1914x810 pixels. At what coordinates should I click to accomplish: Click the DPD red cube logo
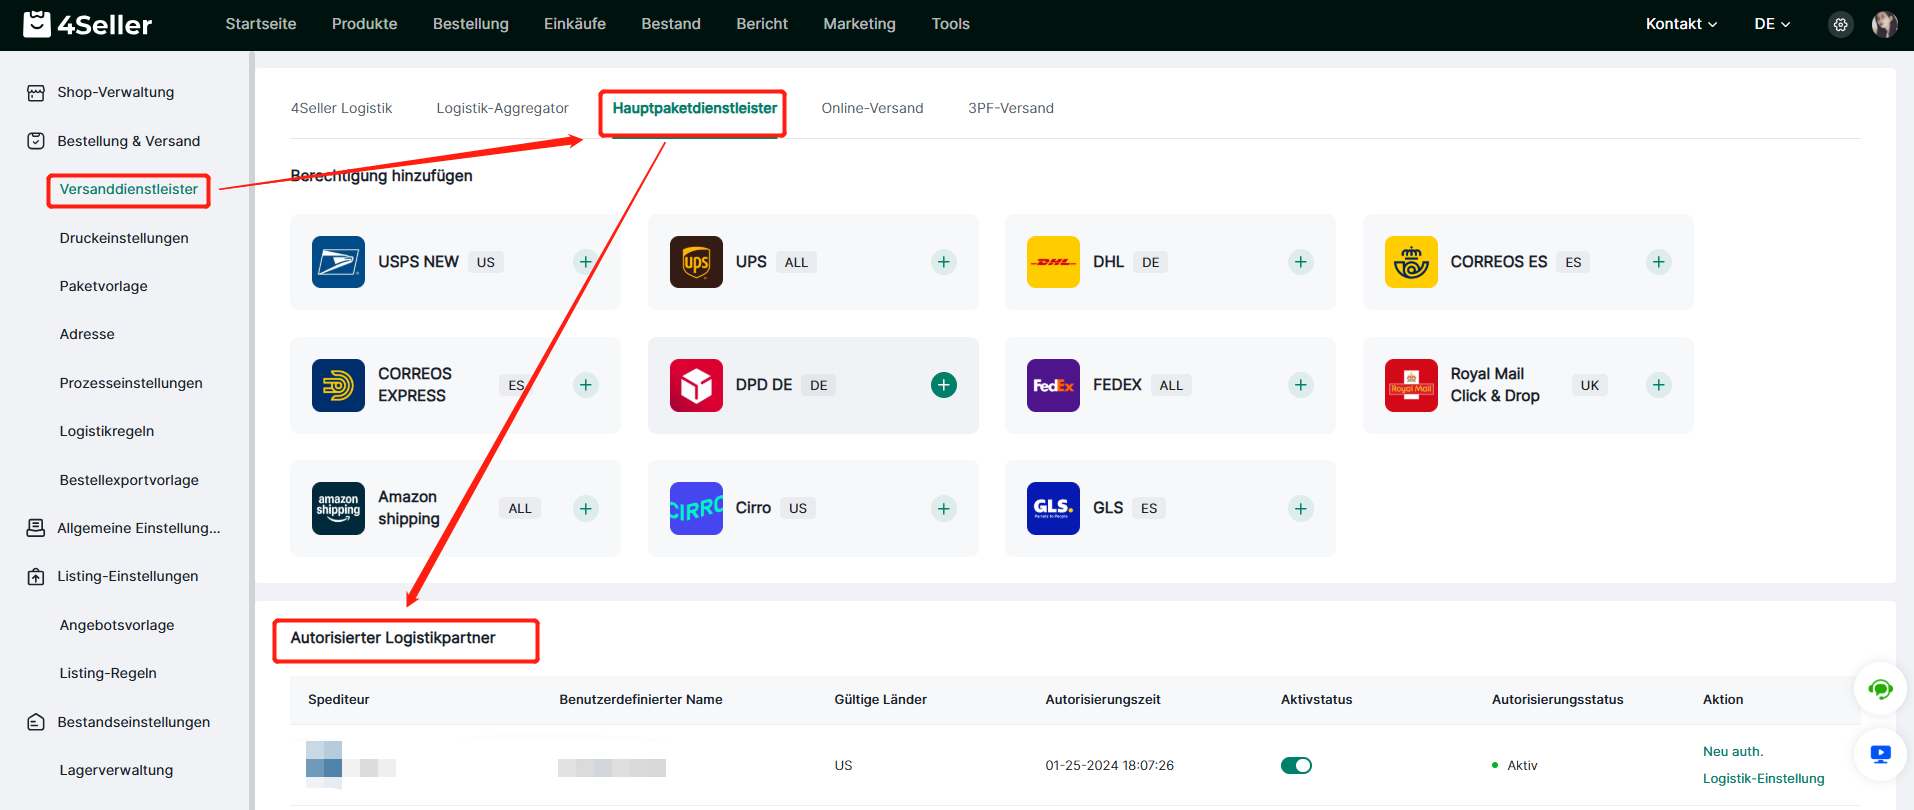tap(696, 385)
